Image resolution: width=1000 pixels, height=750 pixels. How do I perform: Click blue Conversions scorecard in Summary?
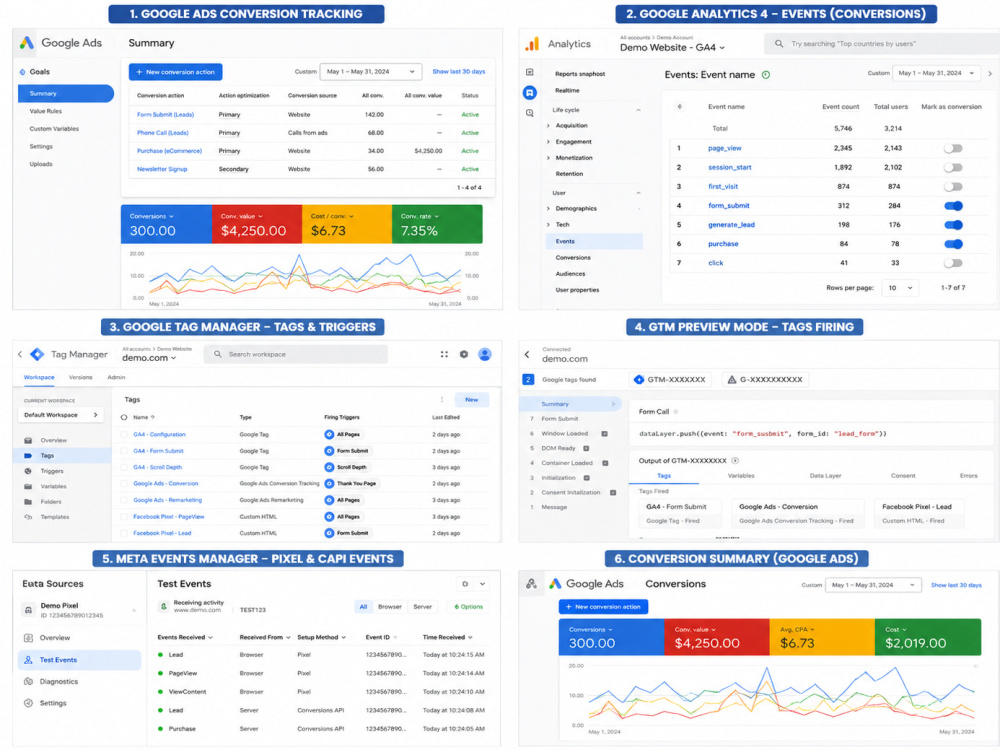coord(166,224)
